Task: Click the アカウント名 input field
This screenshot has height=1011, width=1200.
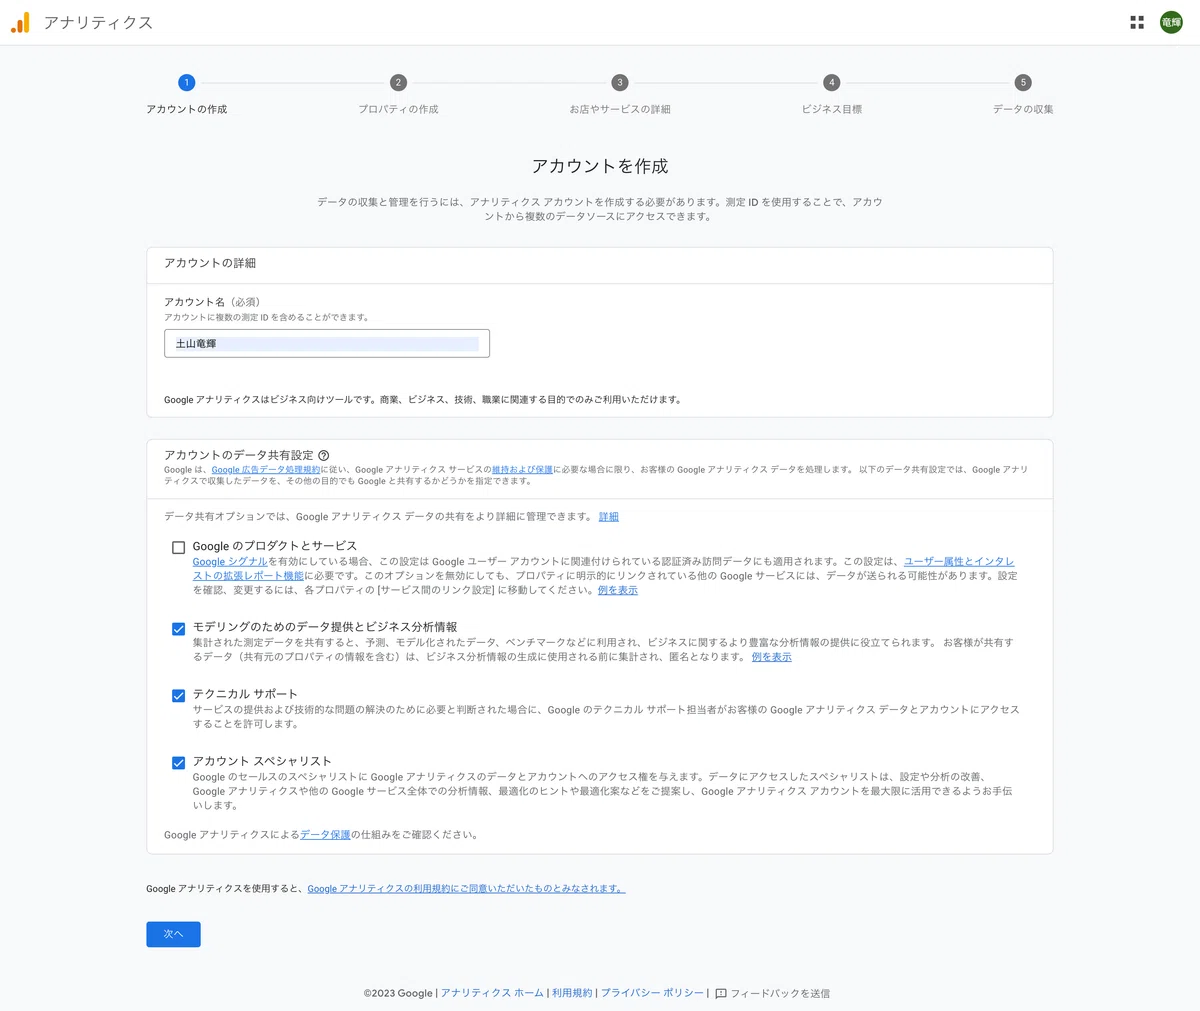Action: (327, 344)
